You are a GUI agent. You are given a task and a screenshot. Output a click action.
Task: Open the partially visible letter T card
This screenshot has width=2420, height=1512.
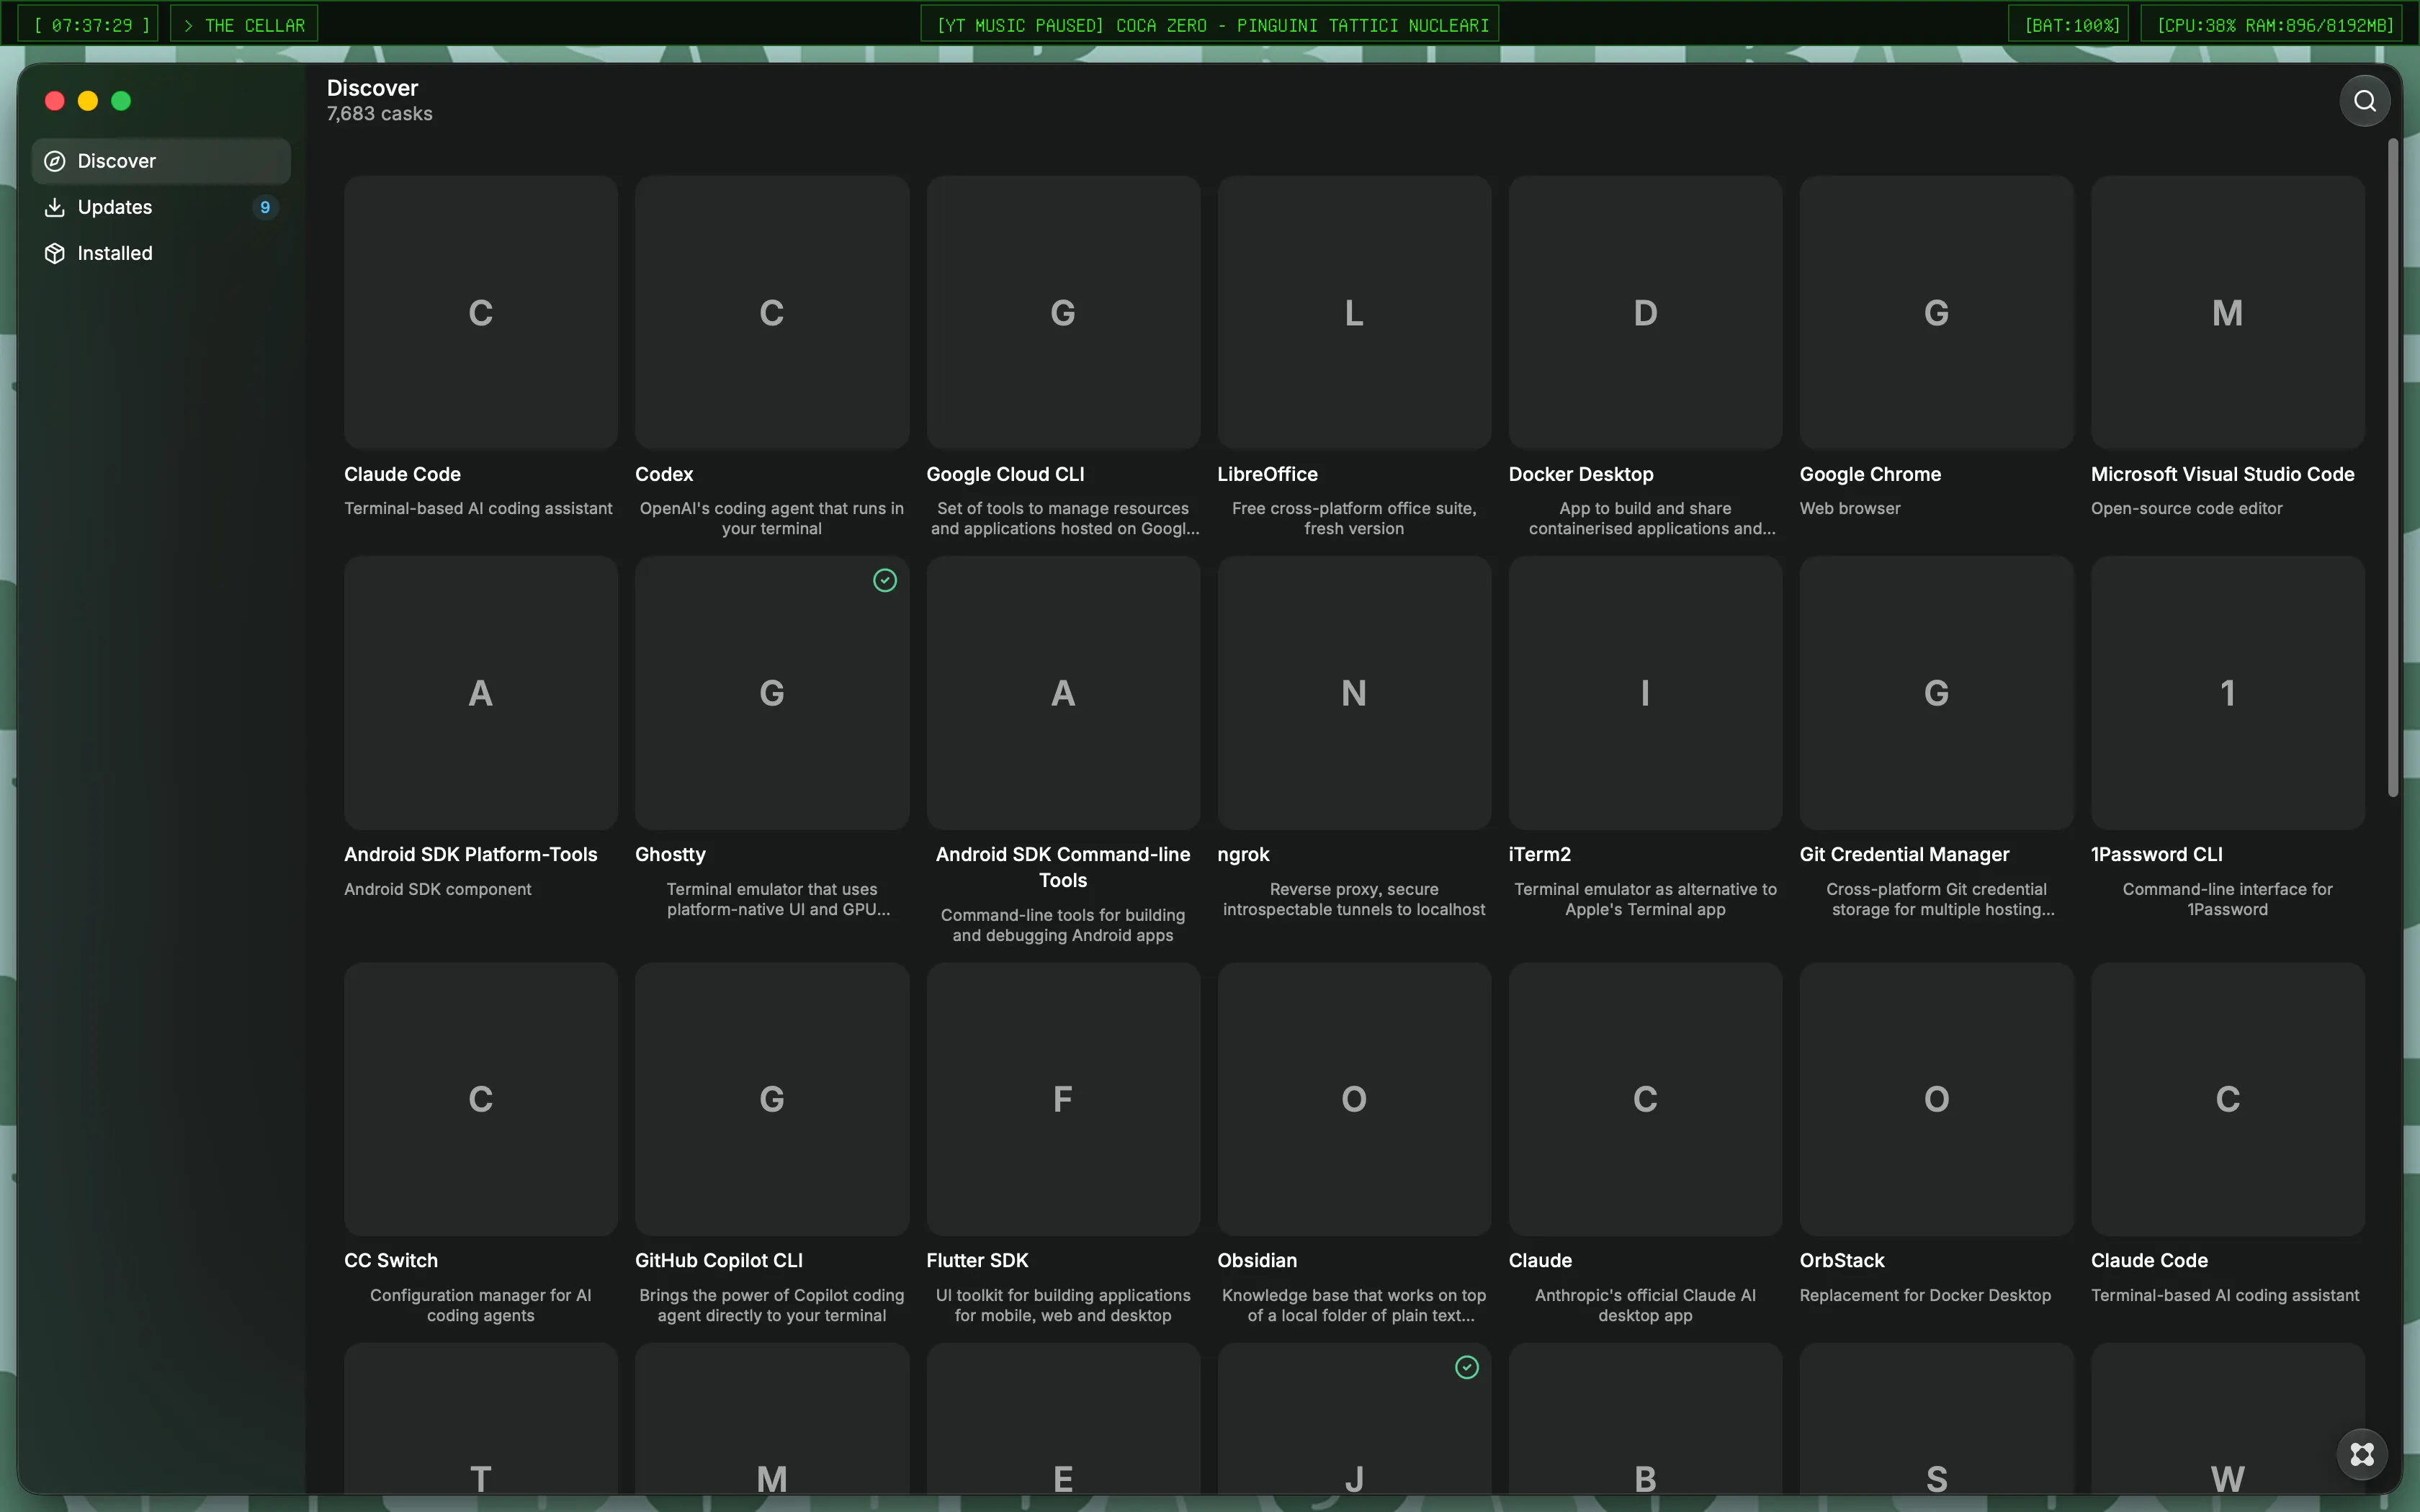pos(480,1419)
